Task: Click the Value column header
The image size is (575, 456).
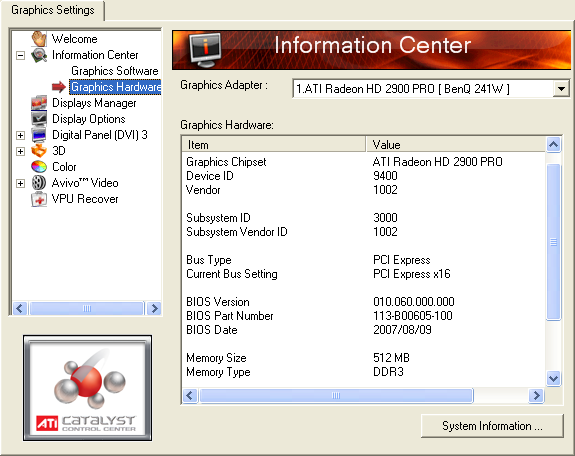Action: click(455, 145)
